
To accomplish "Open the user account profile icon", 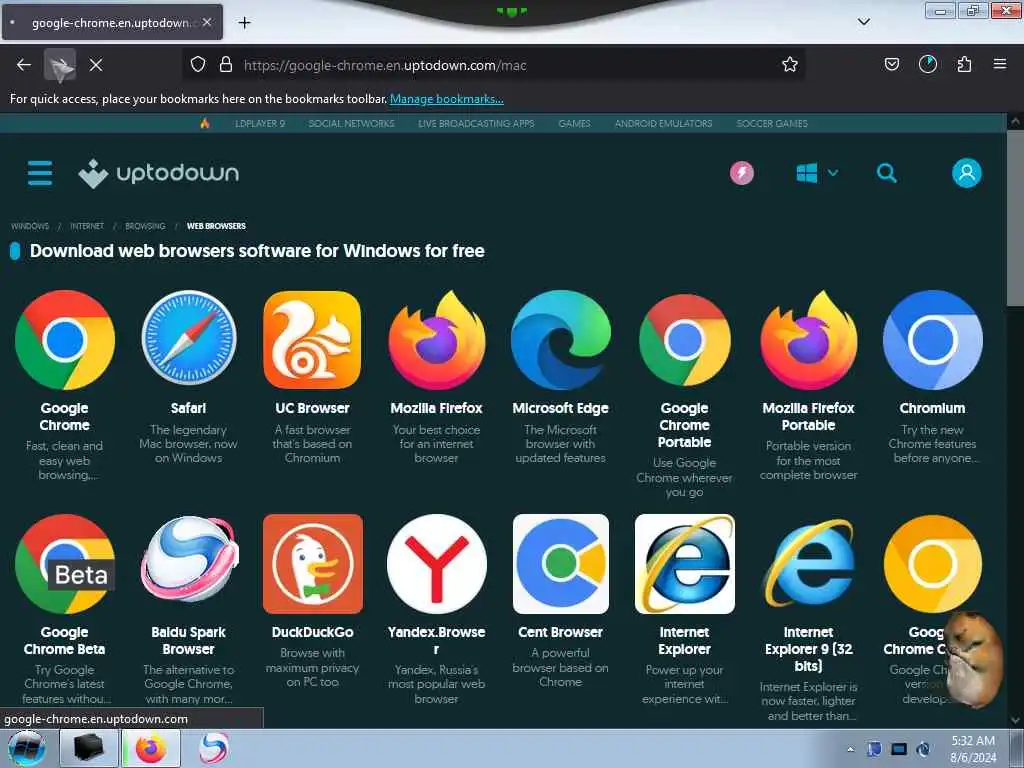I will [967, 173].
